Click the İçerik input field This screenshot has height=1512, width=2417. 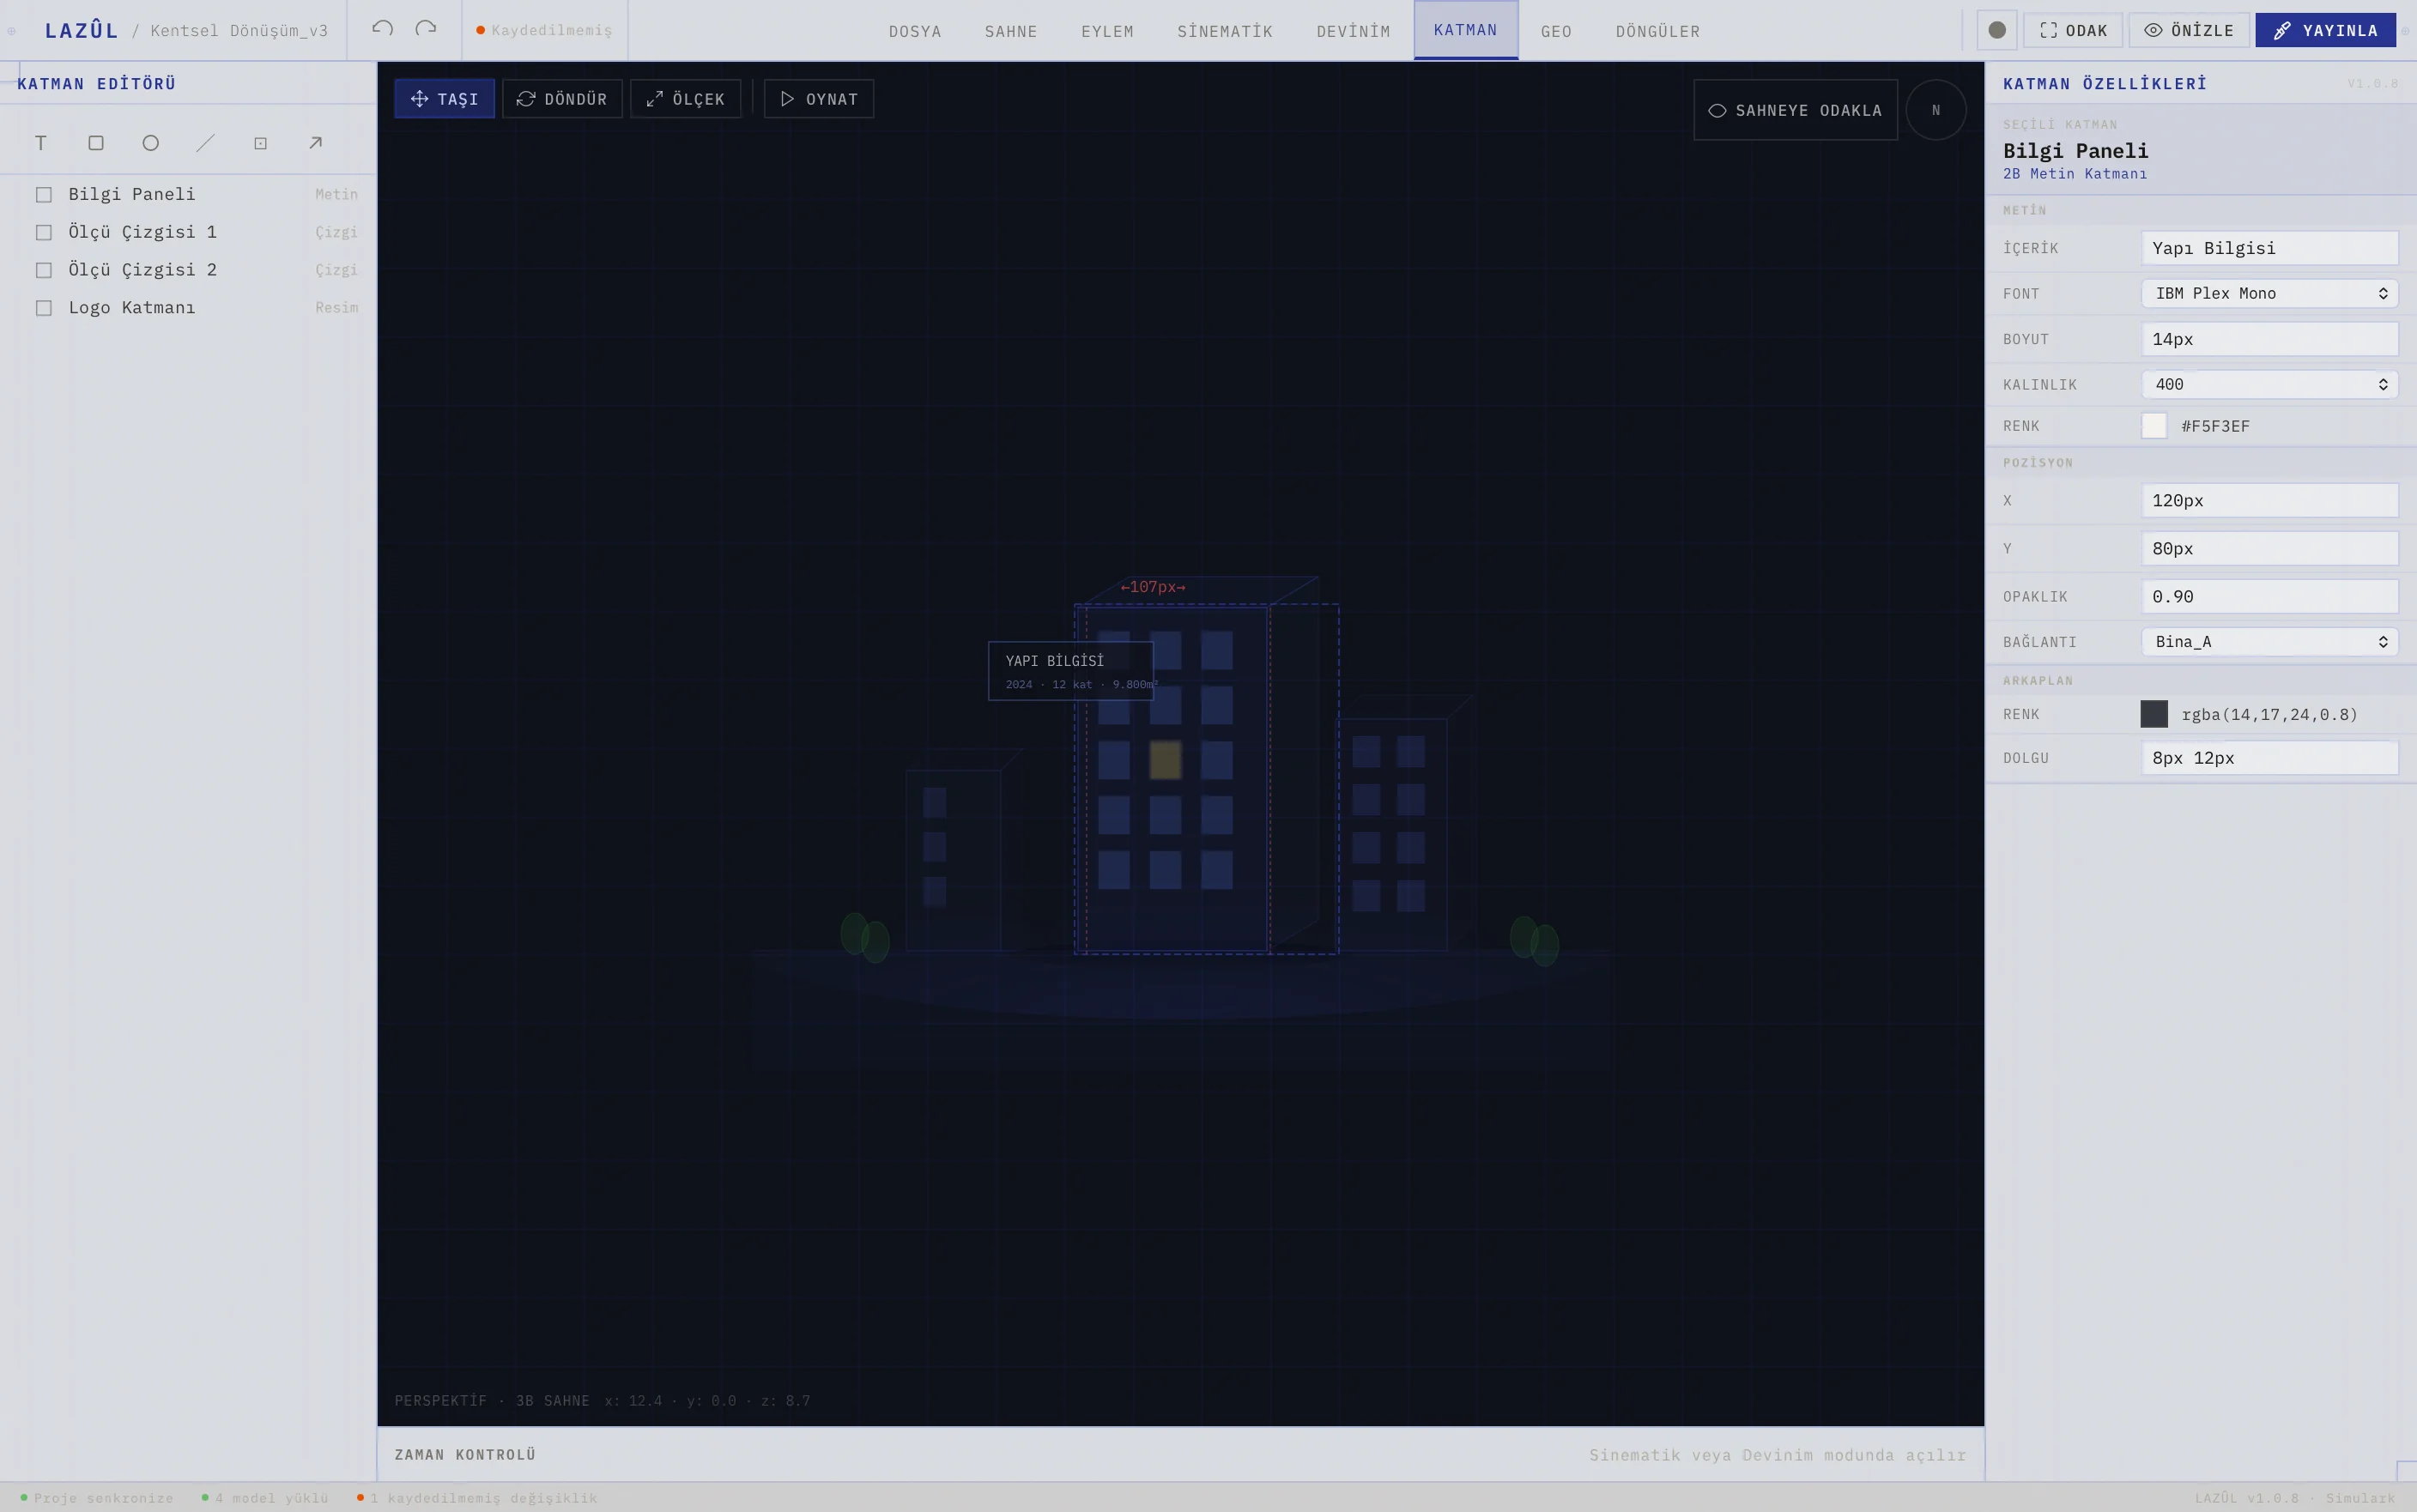click(2270, 248)
